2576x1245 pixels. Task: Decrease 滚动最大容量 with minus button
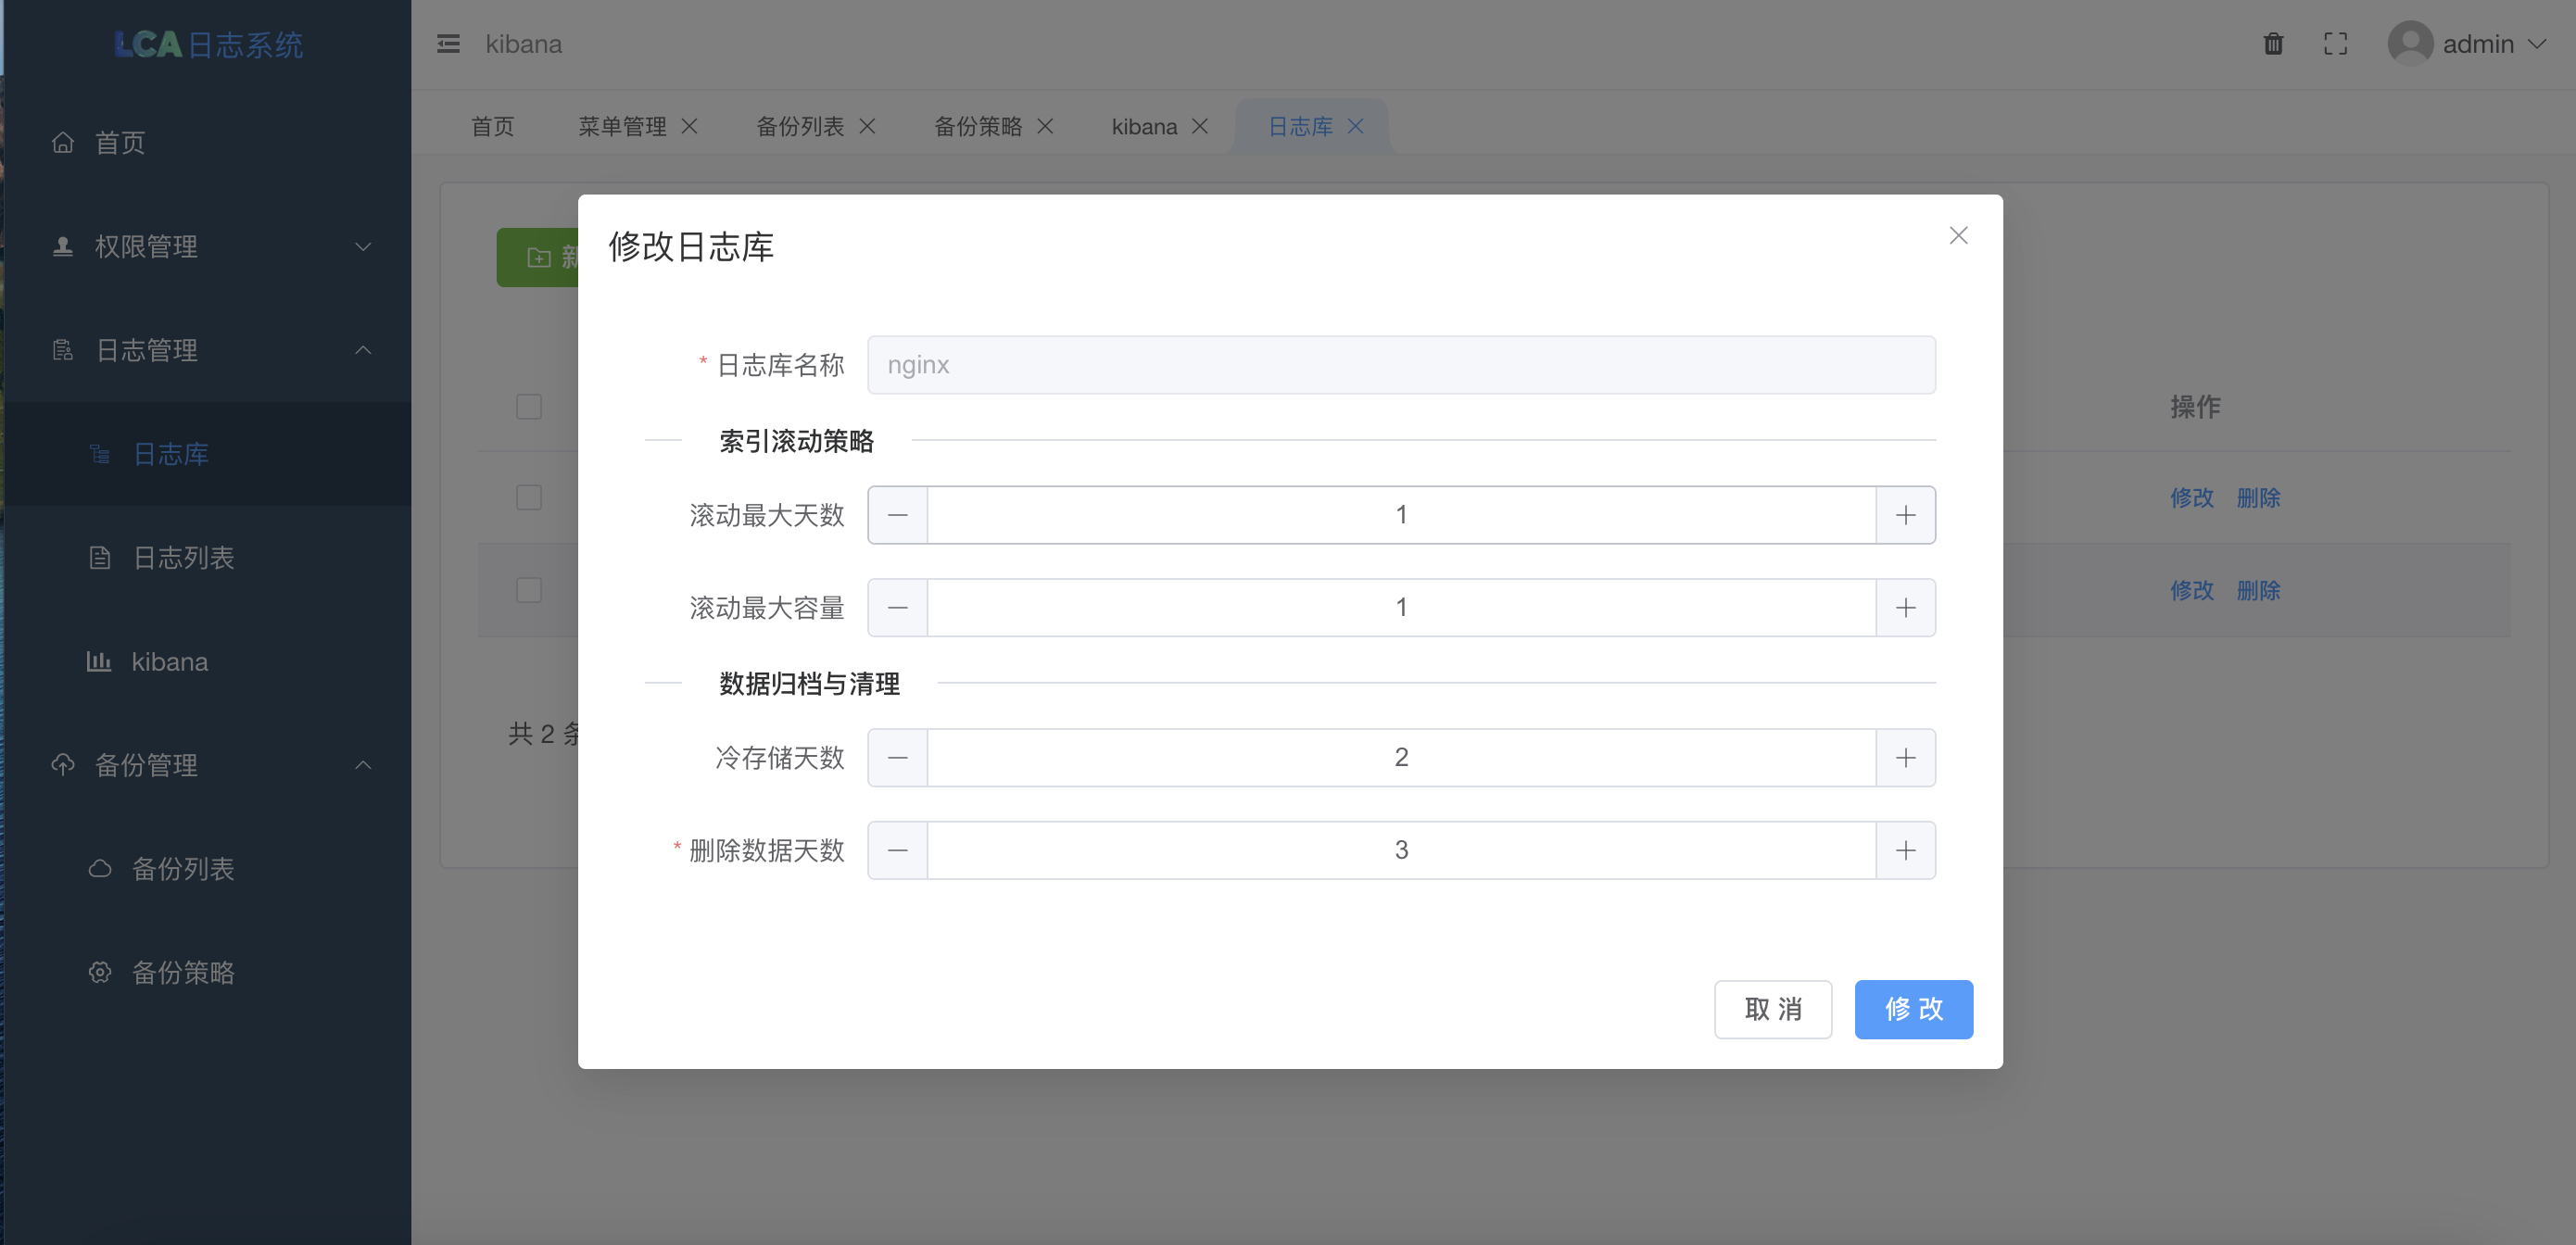897,608
